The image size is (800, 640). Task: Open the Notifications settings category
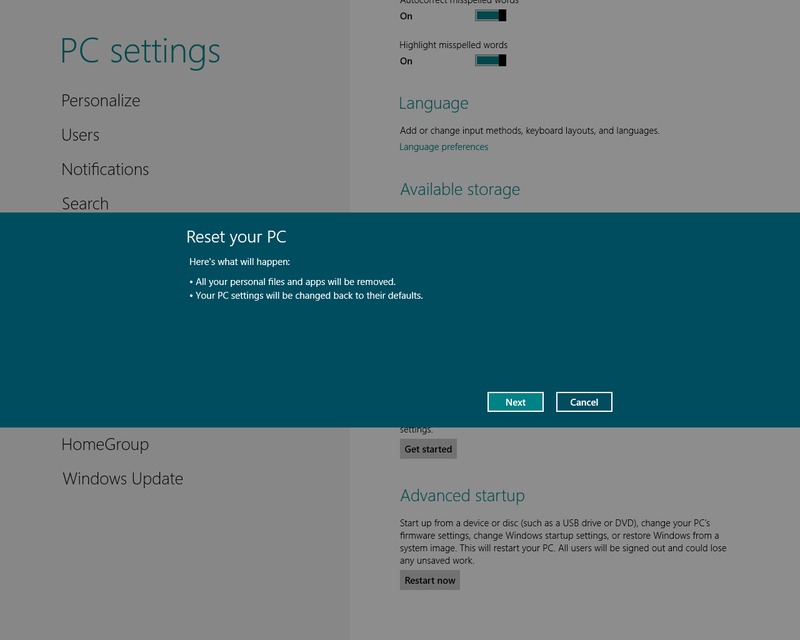(105, 169)
